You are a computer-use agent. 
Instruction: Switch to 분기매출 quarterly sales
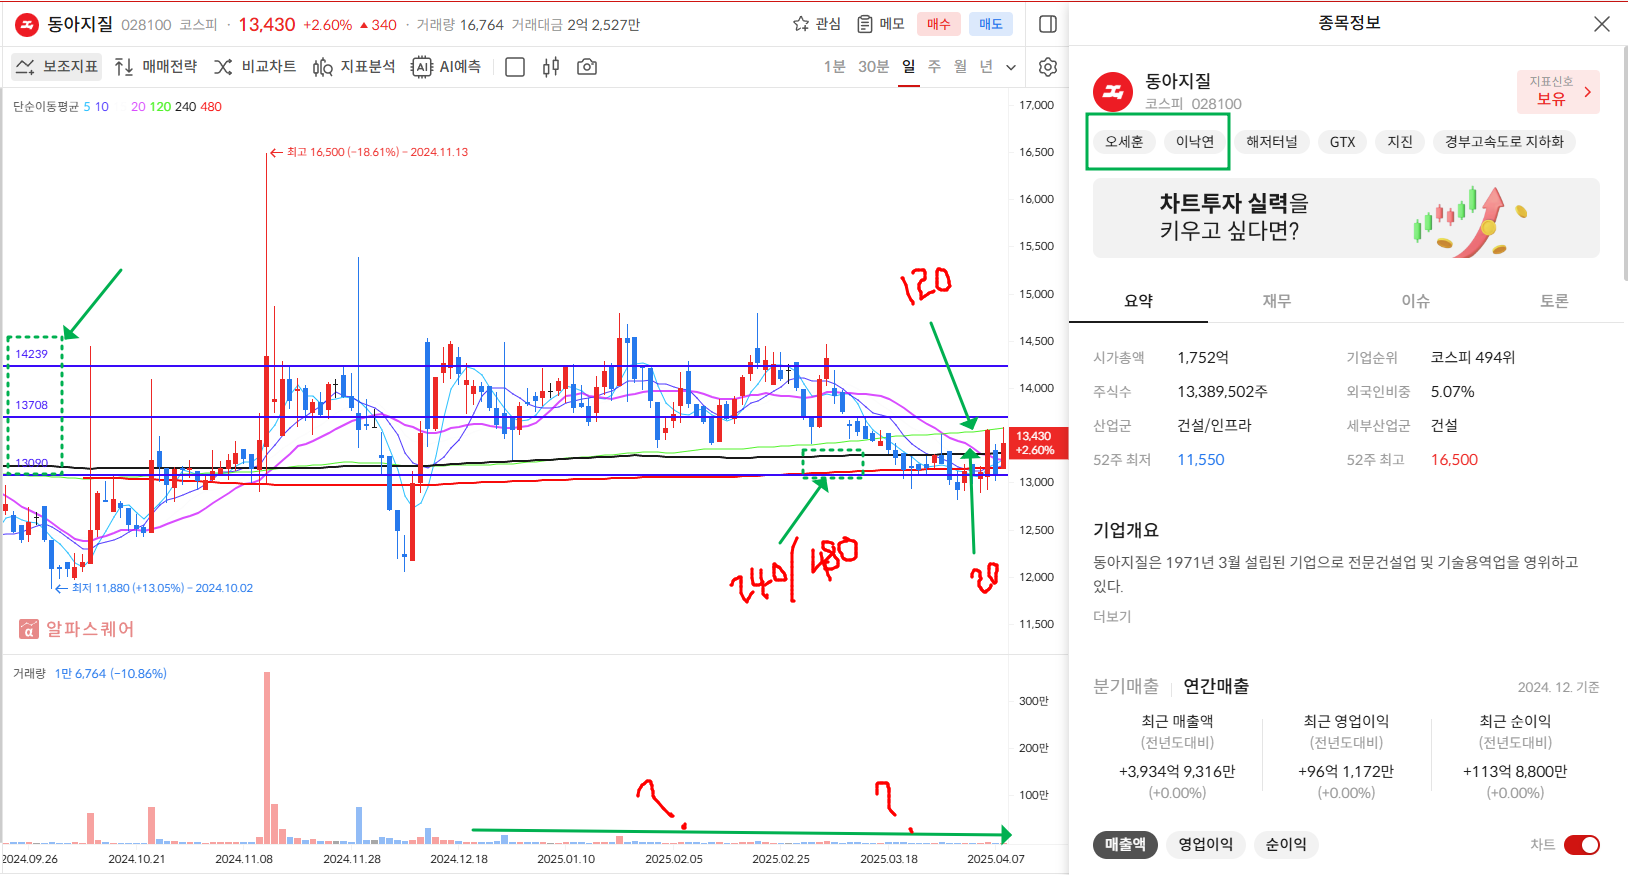click(x=1126, y=686)
